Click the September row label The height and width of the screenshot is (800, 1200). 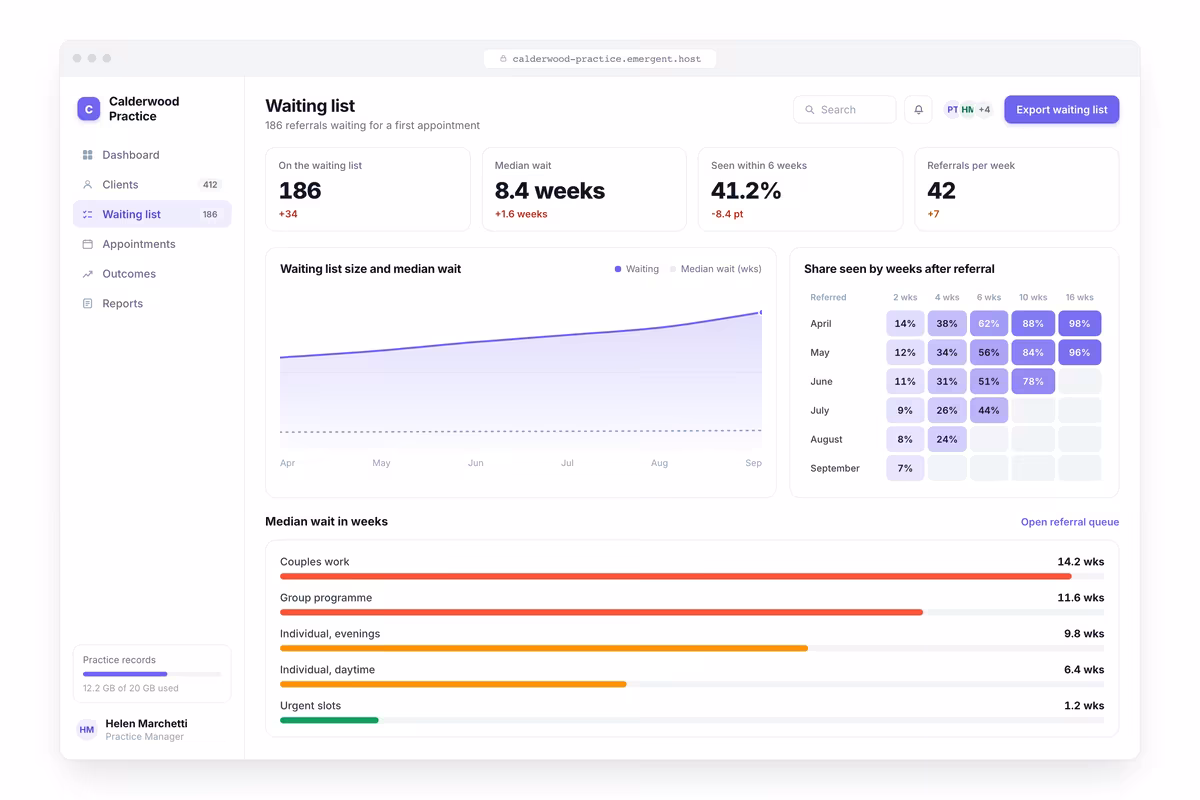(835, 468)
